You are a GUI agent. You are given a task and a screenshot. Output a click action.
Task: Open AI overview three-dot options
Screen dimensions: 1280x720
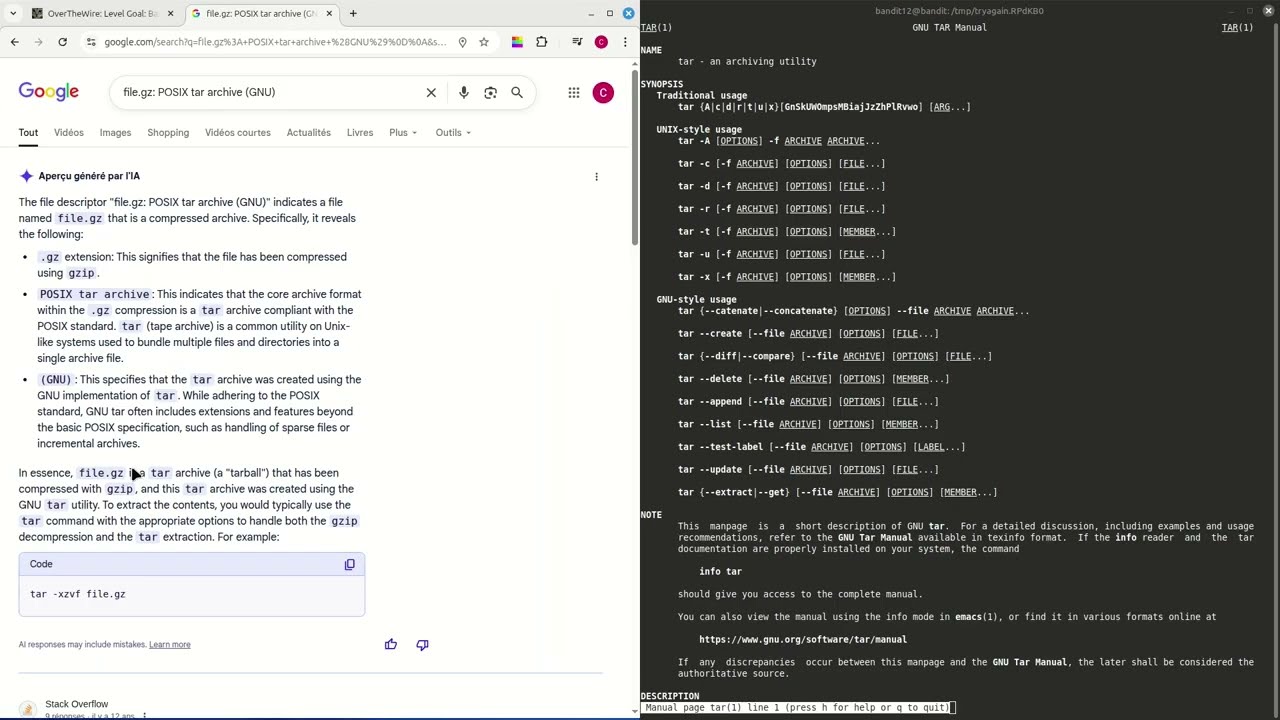(x=597, y=177)
